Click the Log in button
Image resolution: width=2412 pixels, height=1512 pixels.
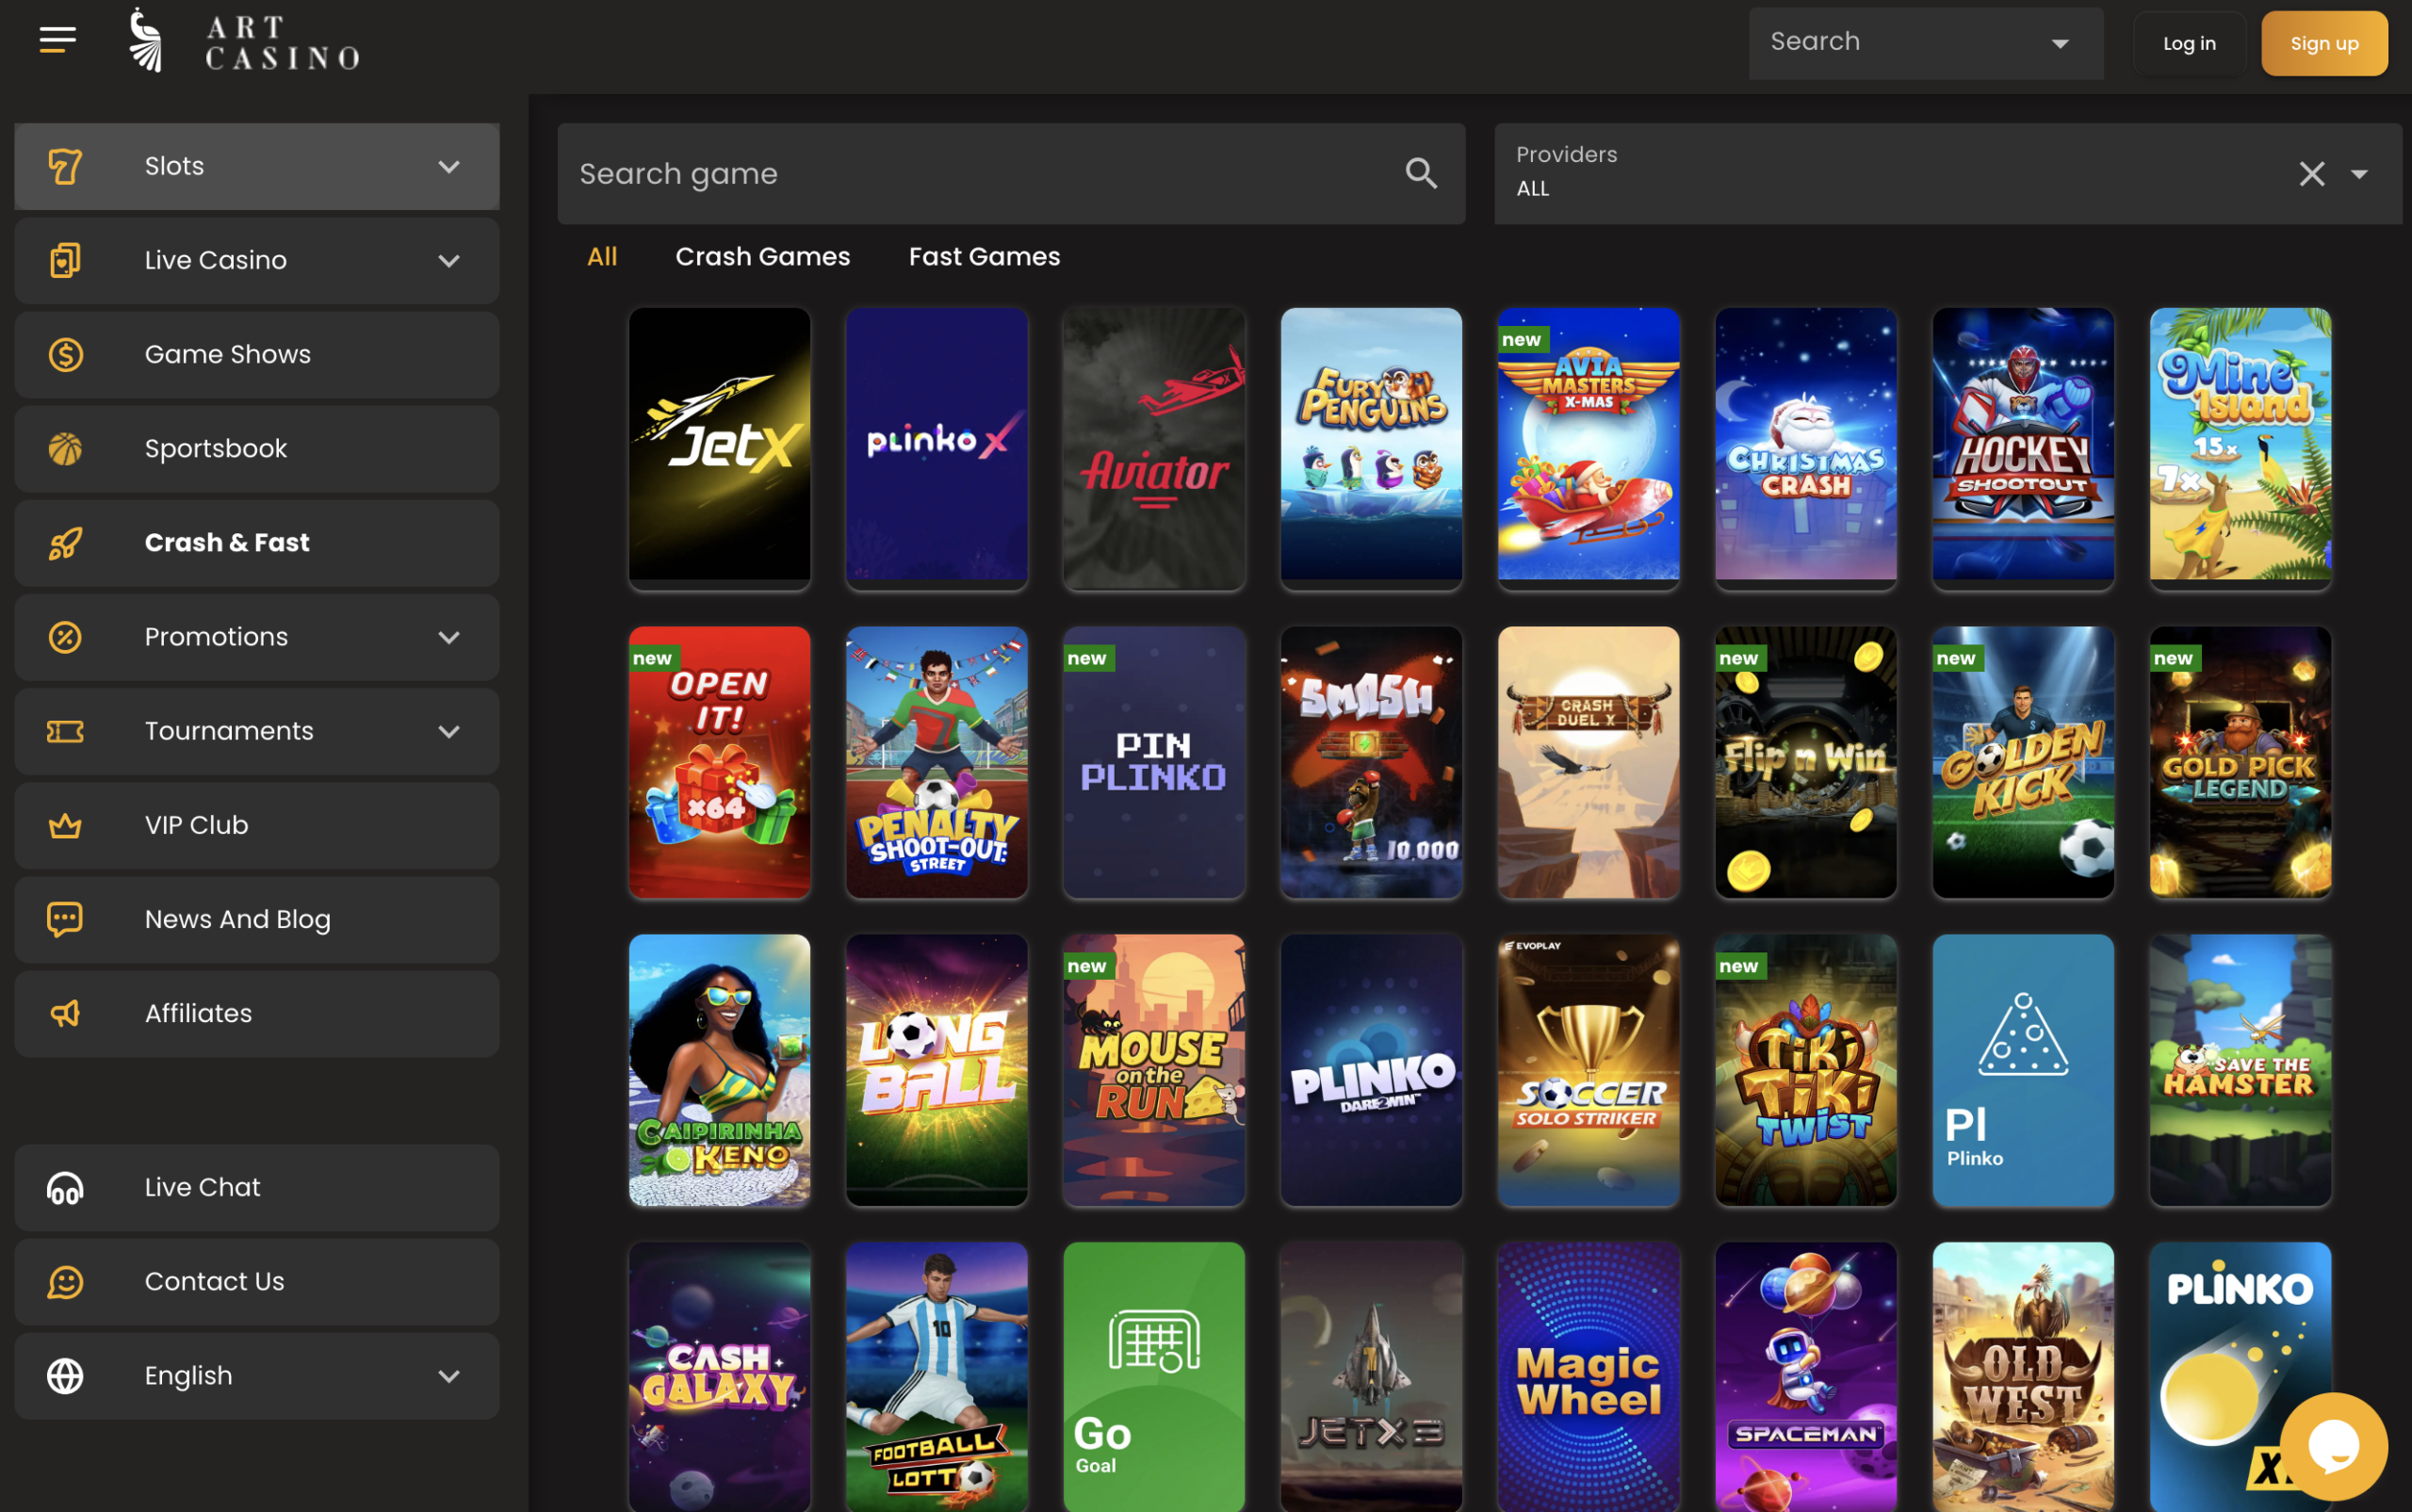tap(2188, 44)
